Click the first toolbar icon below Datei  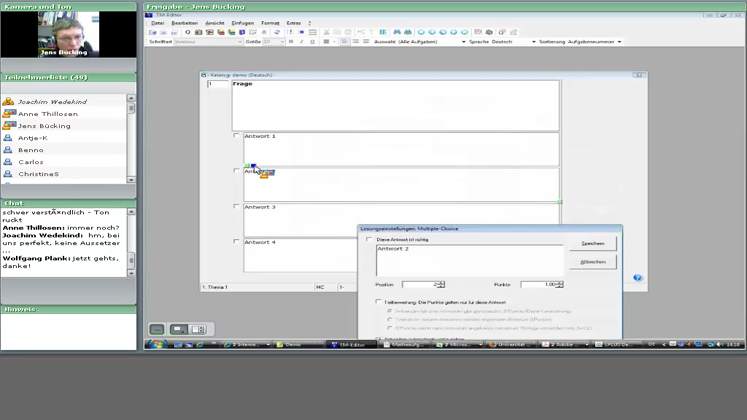[153, 32]
